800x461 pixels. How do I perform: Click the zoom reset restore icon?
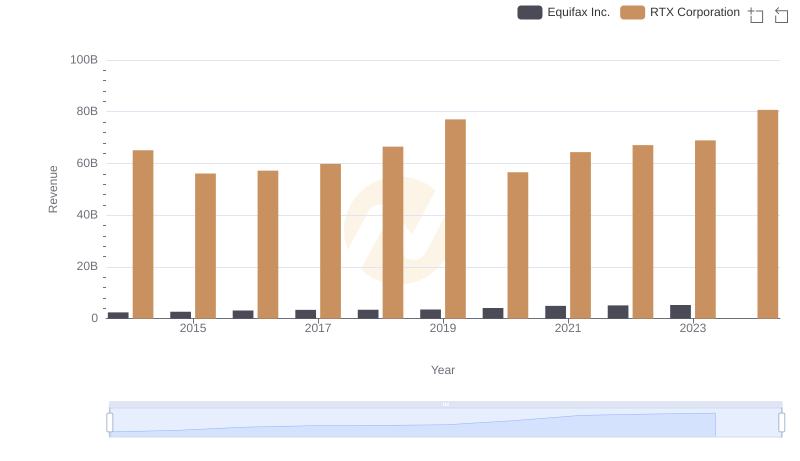781,15
